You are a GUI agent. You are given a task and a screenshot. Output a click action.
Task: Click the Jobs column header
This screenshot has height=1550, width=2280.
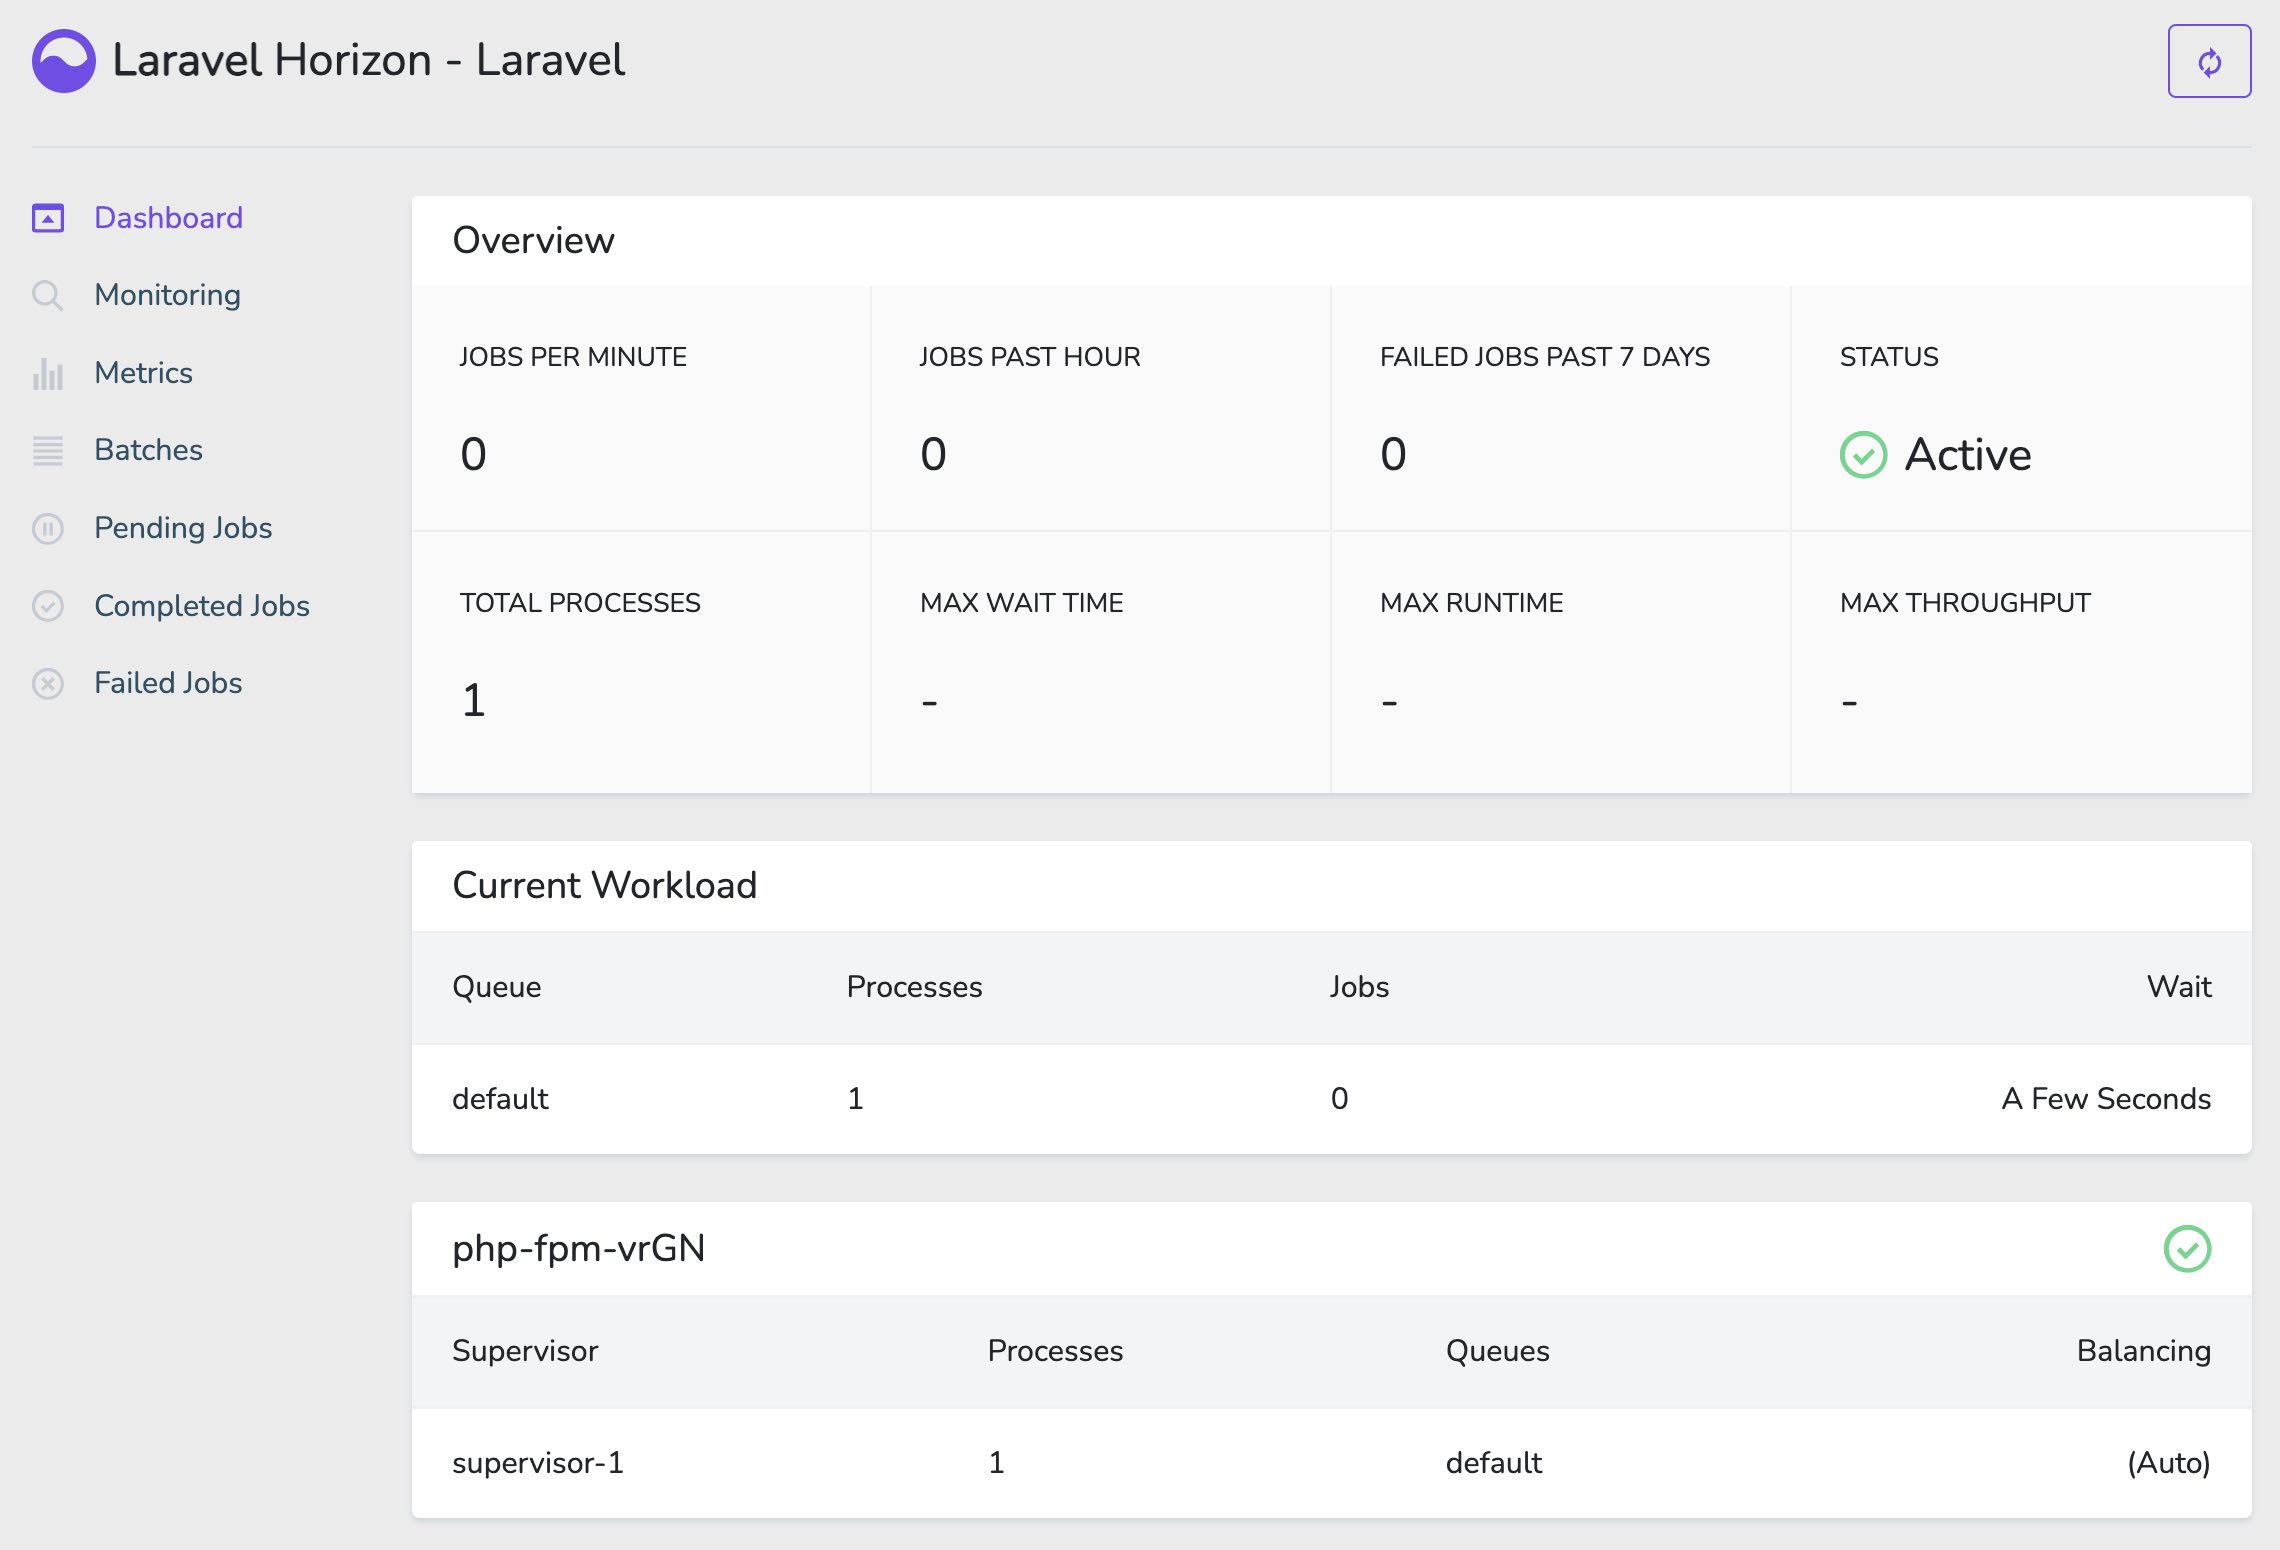click(1359, 987)
